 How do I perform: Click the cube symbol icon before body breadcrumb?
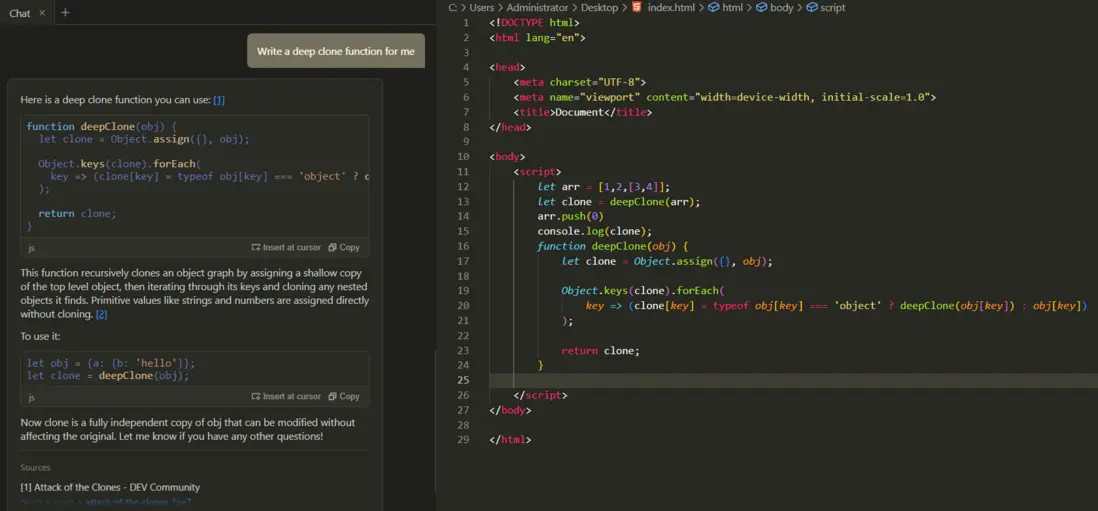coord(761,7)
